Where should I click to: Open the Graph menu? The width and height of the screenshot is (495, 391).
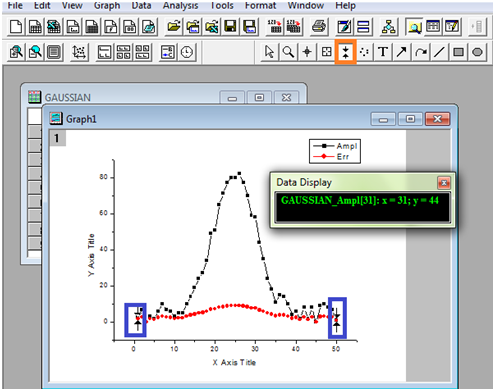107,5
